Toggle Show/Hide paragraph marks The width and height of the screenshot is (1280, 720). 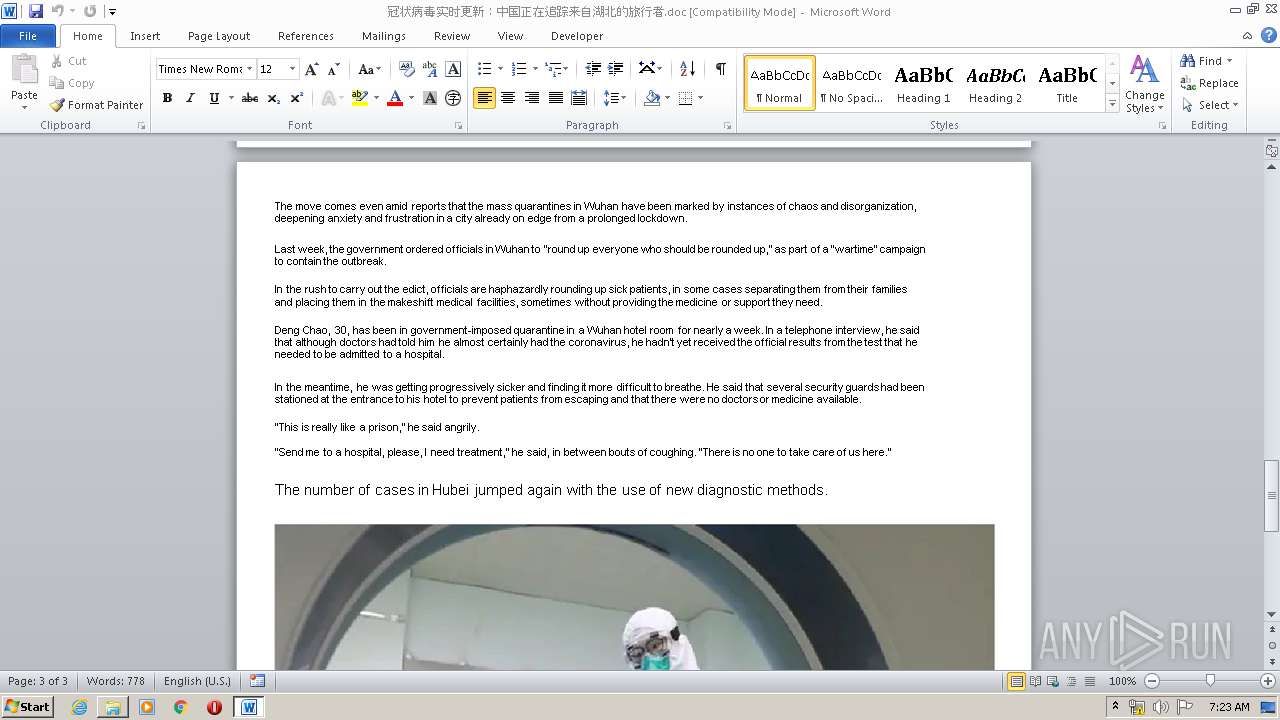[720, 69]
